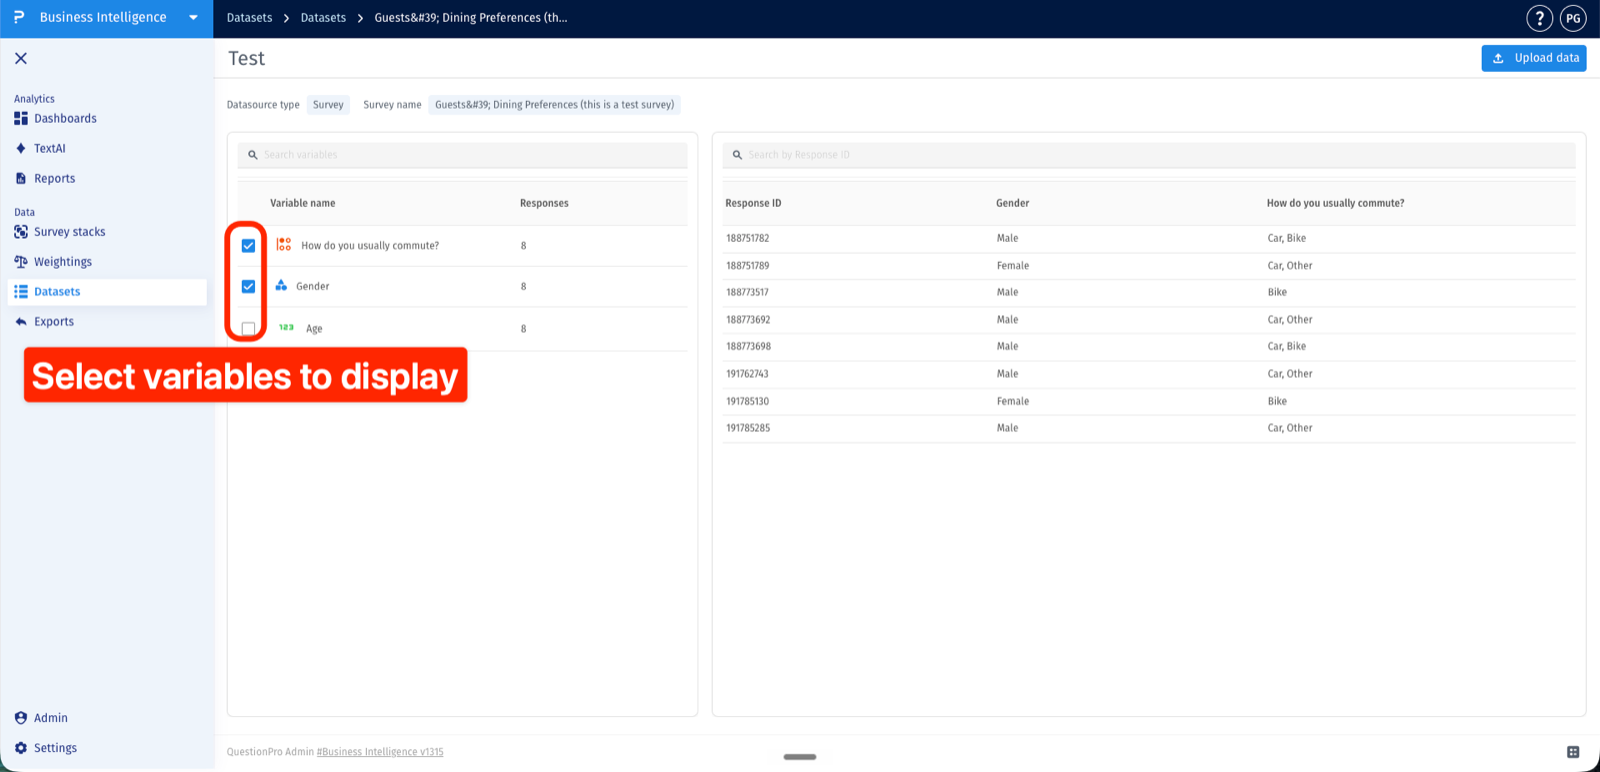This screenshot has width=1600, height=772.
Task: Focus the Search by Response ID input
Action: (1149, 155)
